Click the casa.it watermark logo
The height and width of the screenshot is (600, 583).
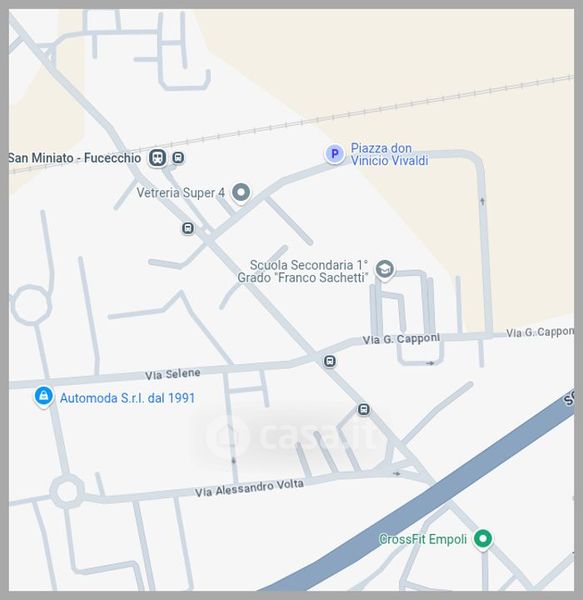pyautogui.click(x=291, y=435)
